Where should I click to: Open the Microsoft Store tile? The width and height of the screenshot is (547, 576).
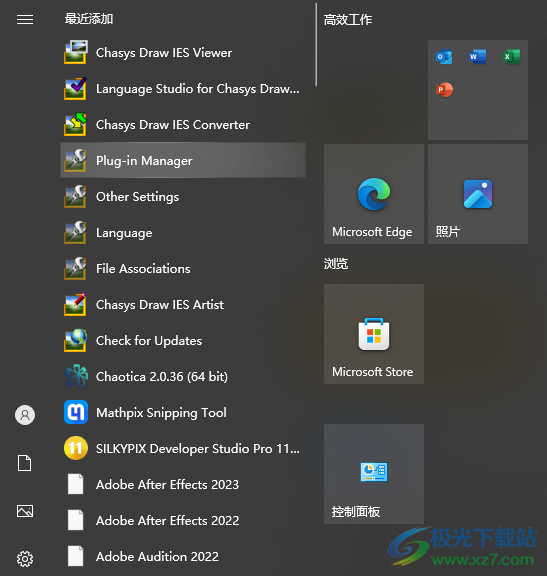(x=374, y=334)
